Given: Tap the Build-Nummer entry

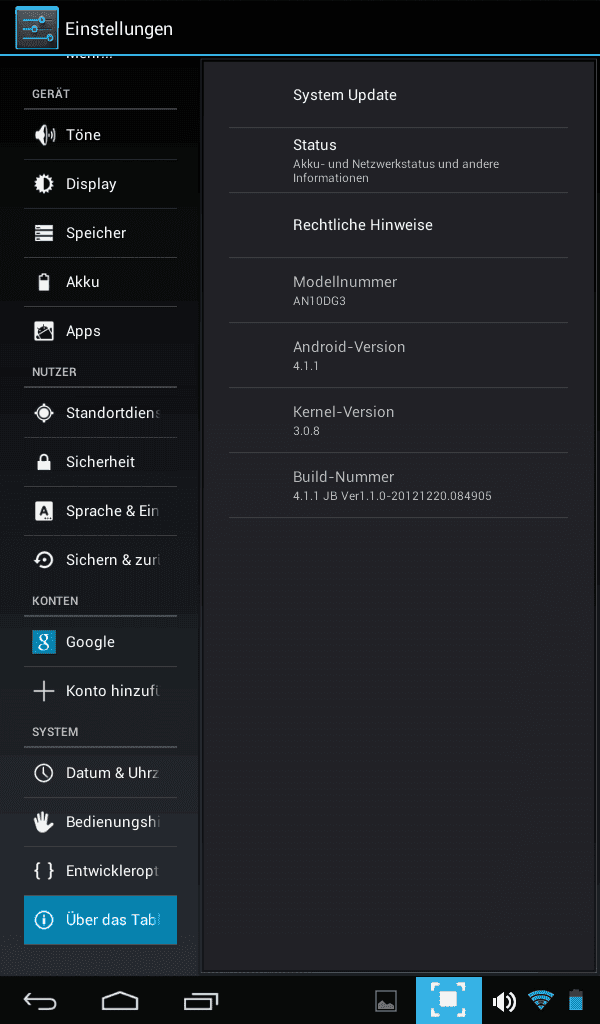Looking at the screenshot, I should click(398, 485).
